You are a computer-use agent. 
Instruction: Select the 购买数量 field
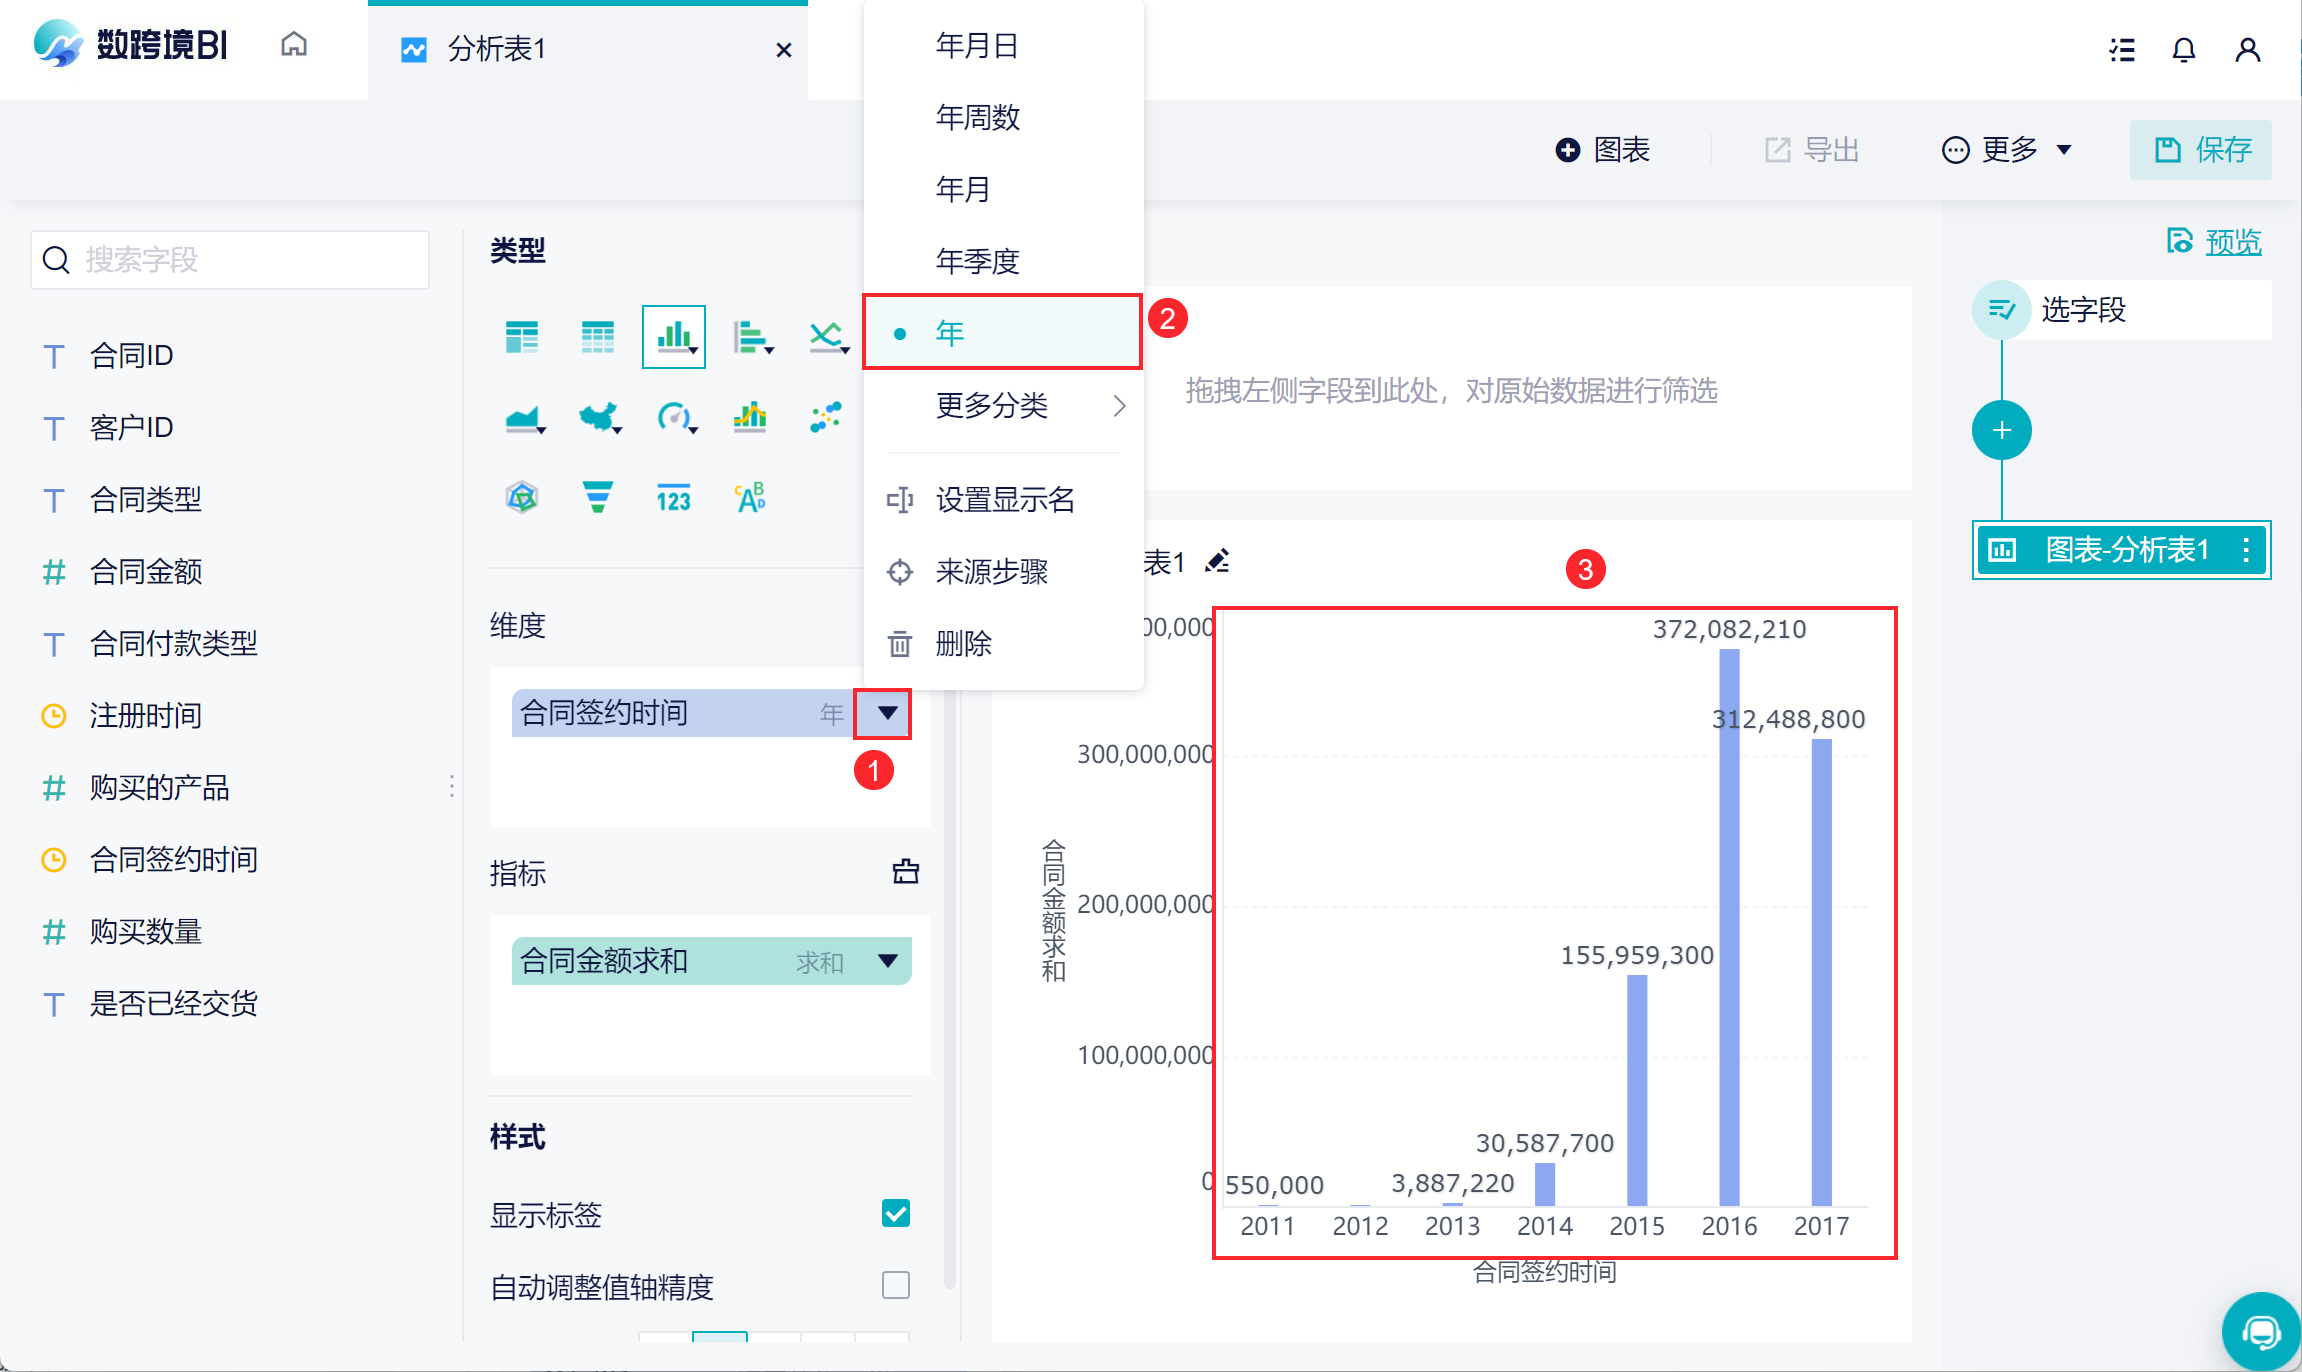pyautogui.click(x=146, y=932)
